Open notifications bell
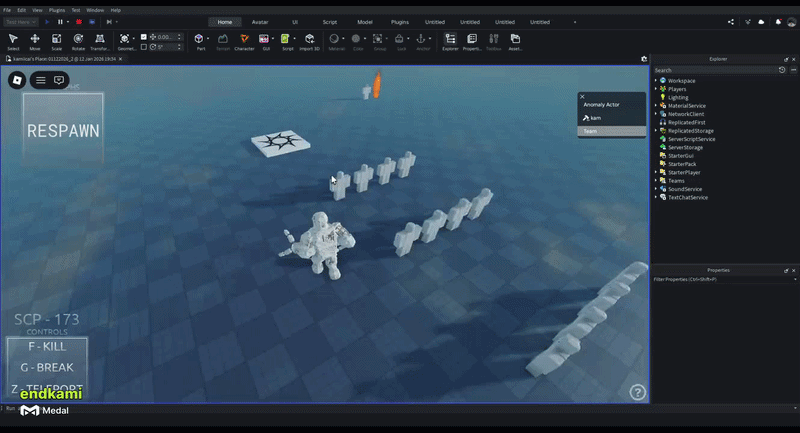800x433 pixels. coord(778,22)
